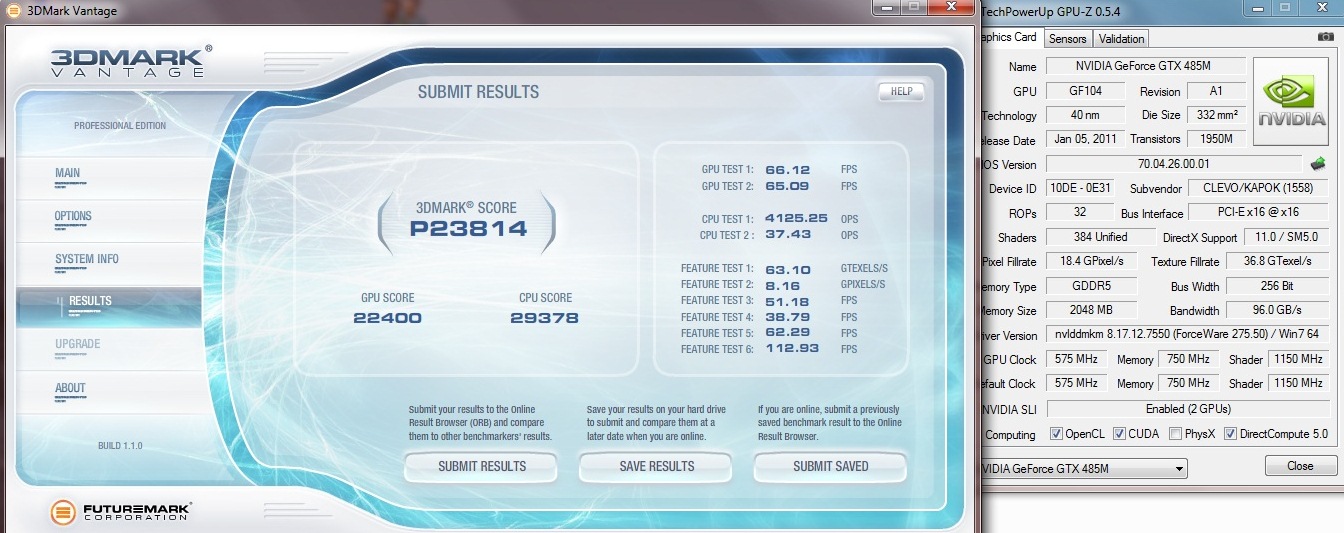Click the GPU name field in GPU-Z
This screenshot has height=533, width=1344.
click(1145, 66)
